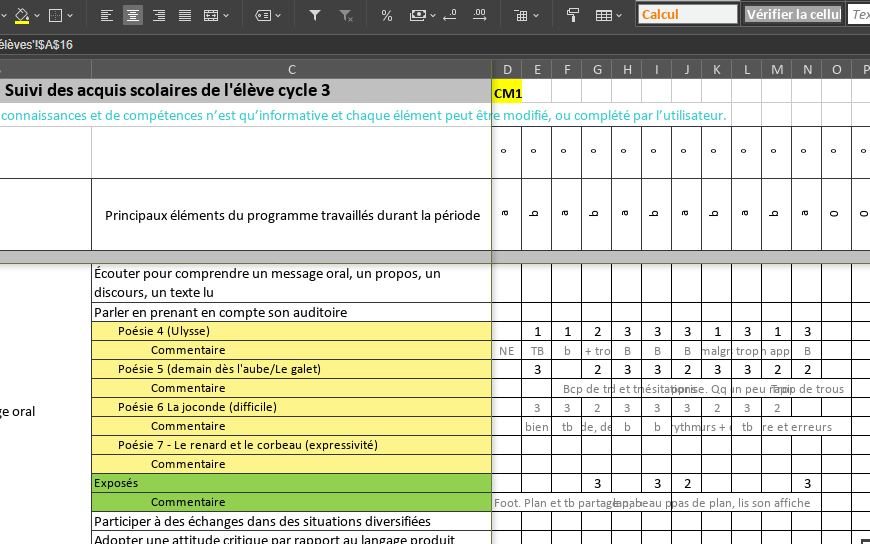
Task: Click Poésie 5 score 3 in column E
Action: click(x=537, y=369)
